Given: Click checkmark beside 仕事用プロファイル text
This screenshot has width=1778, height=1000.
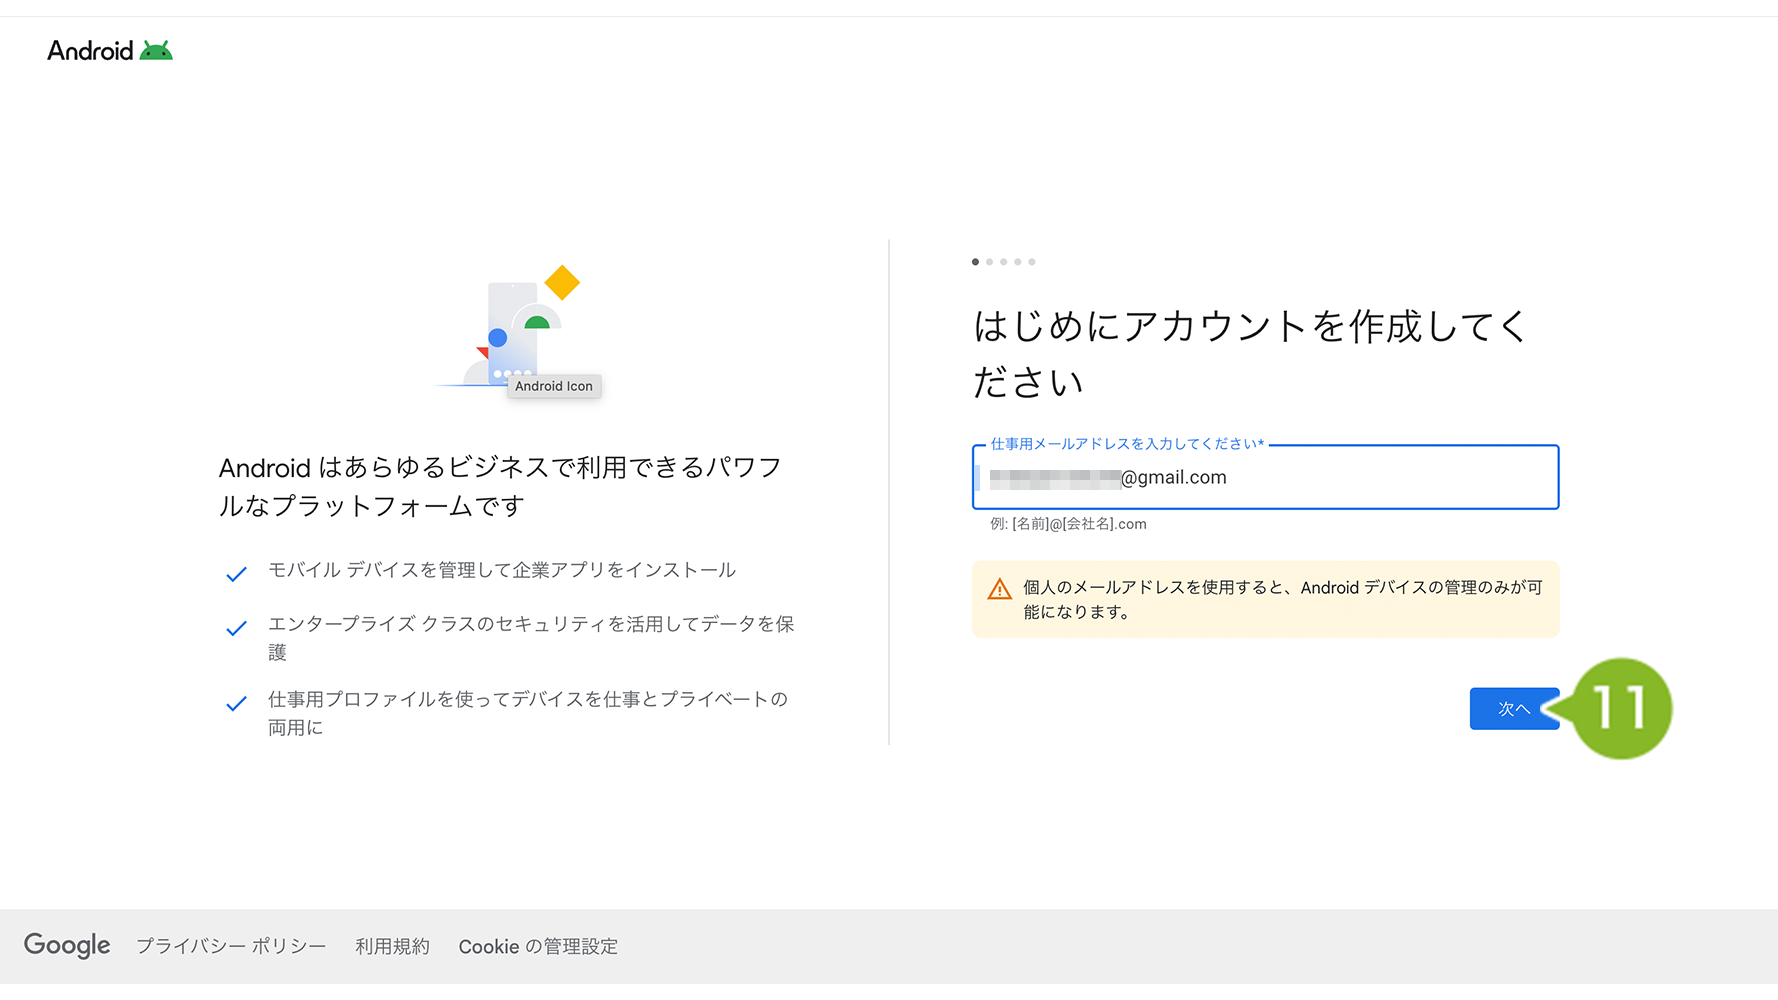Looking at the screenshot, I should [x=236, y=704].
